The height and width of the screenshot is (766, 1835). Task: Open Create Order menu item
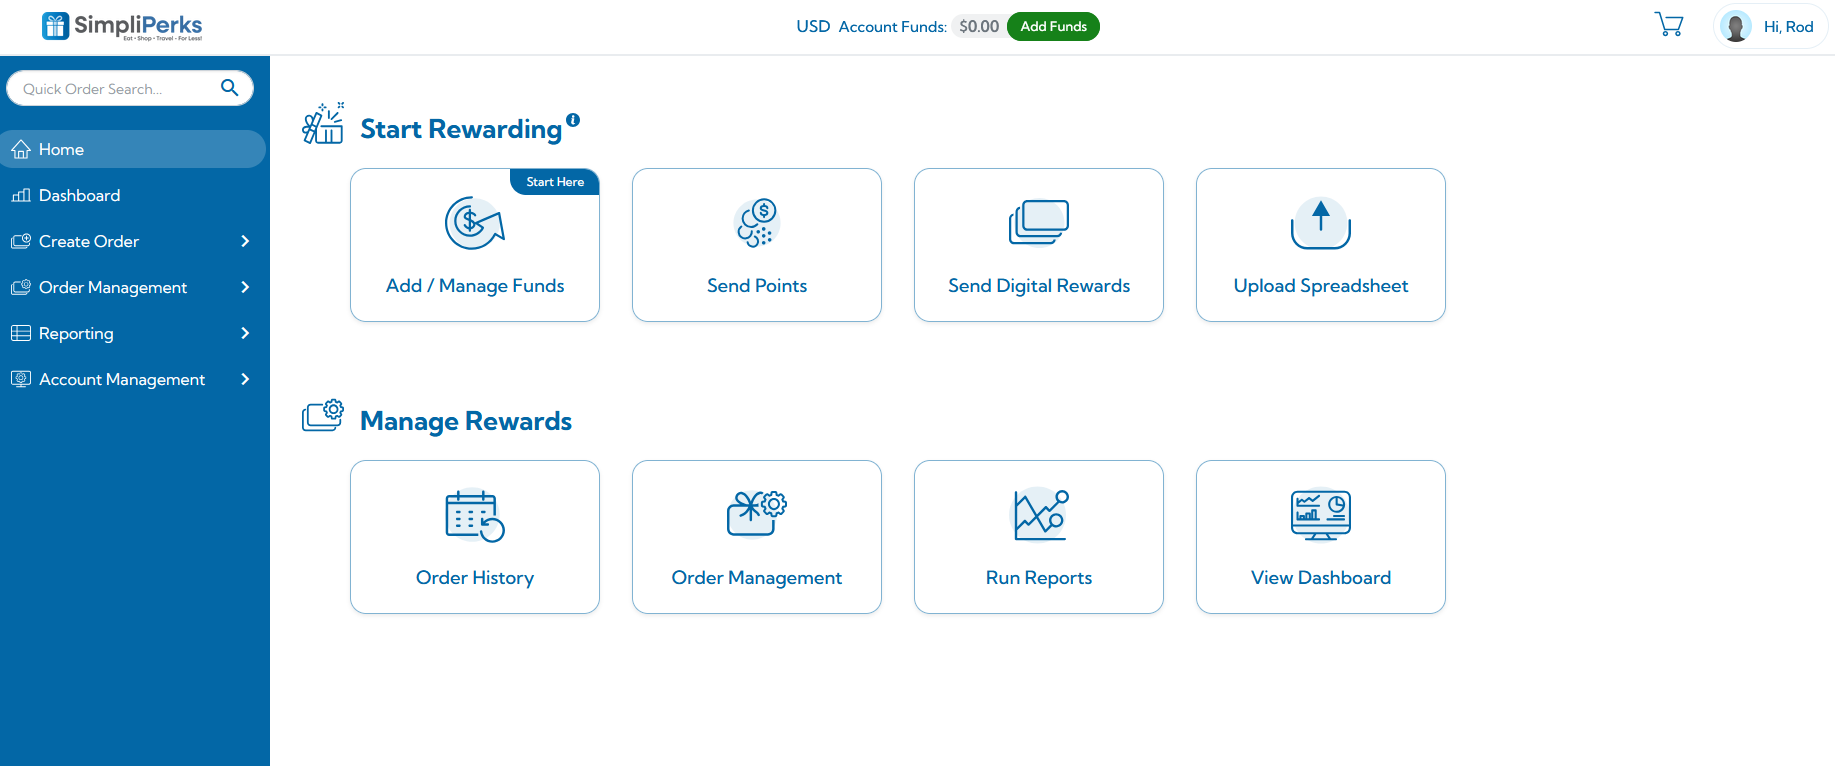point(89,241)
